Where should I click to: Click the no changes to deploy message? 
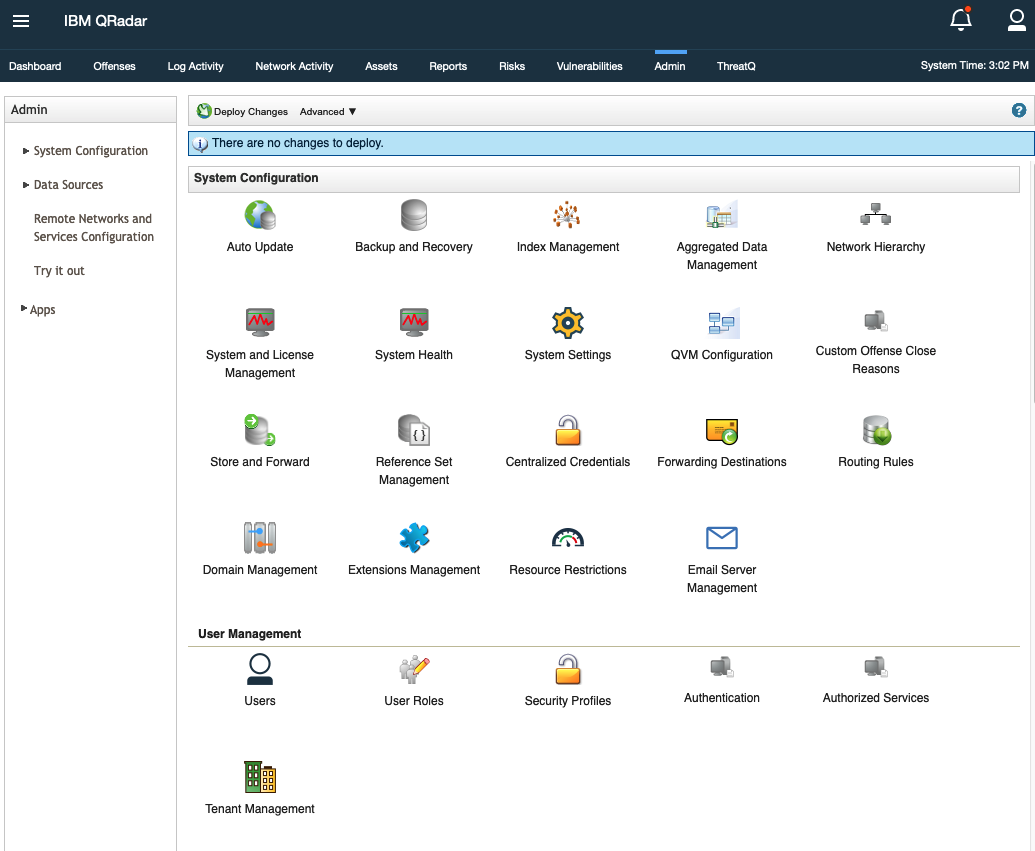(297, 143)
